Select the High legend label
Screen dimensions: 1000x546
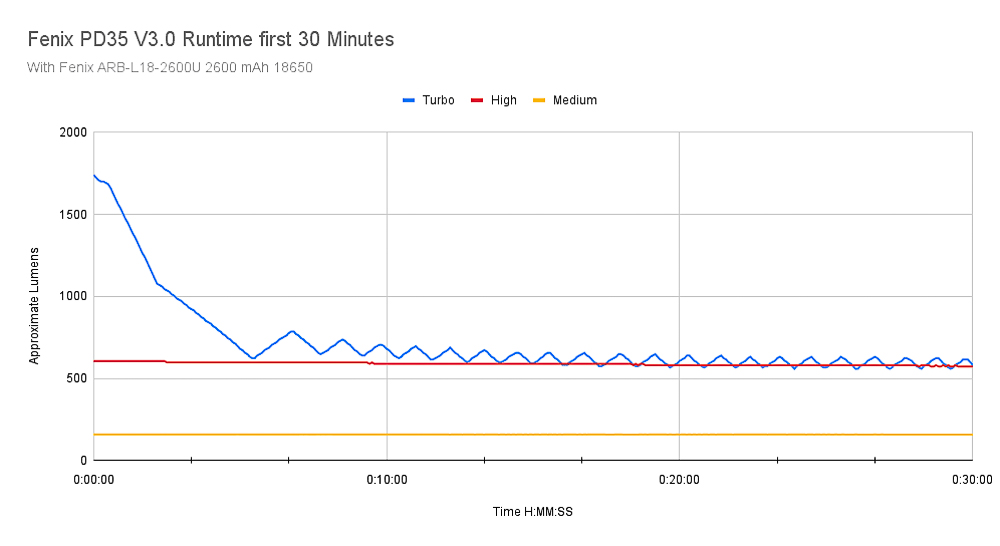tap(504, 100)
